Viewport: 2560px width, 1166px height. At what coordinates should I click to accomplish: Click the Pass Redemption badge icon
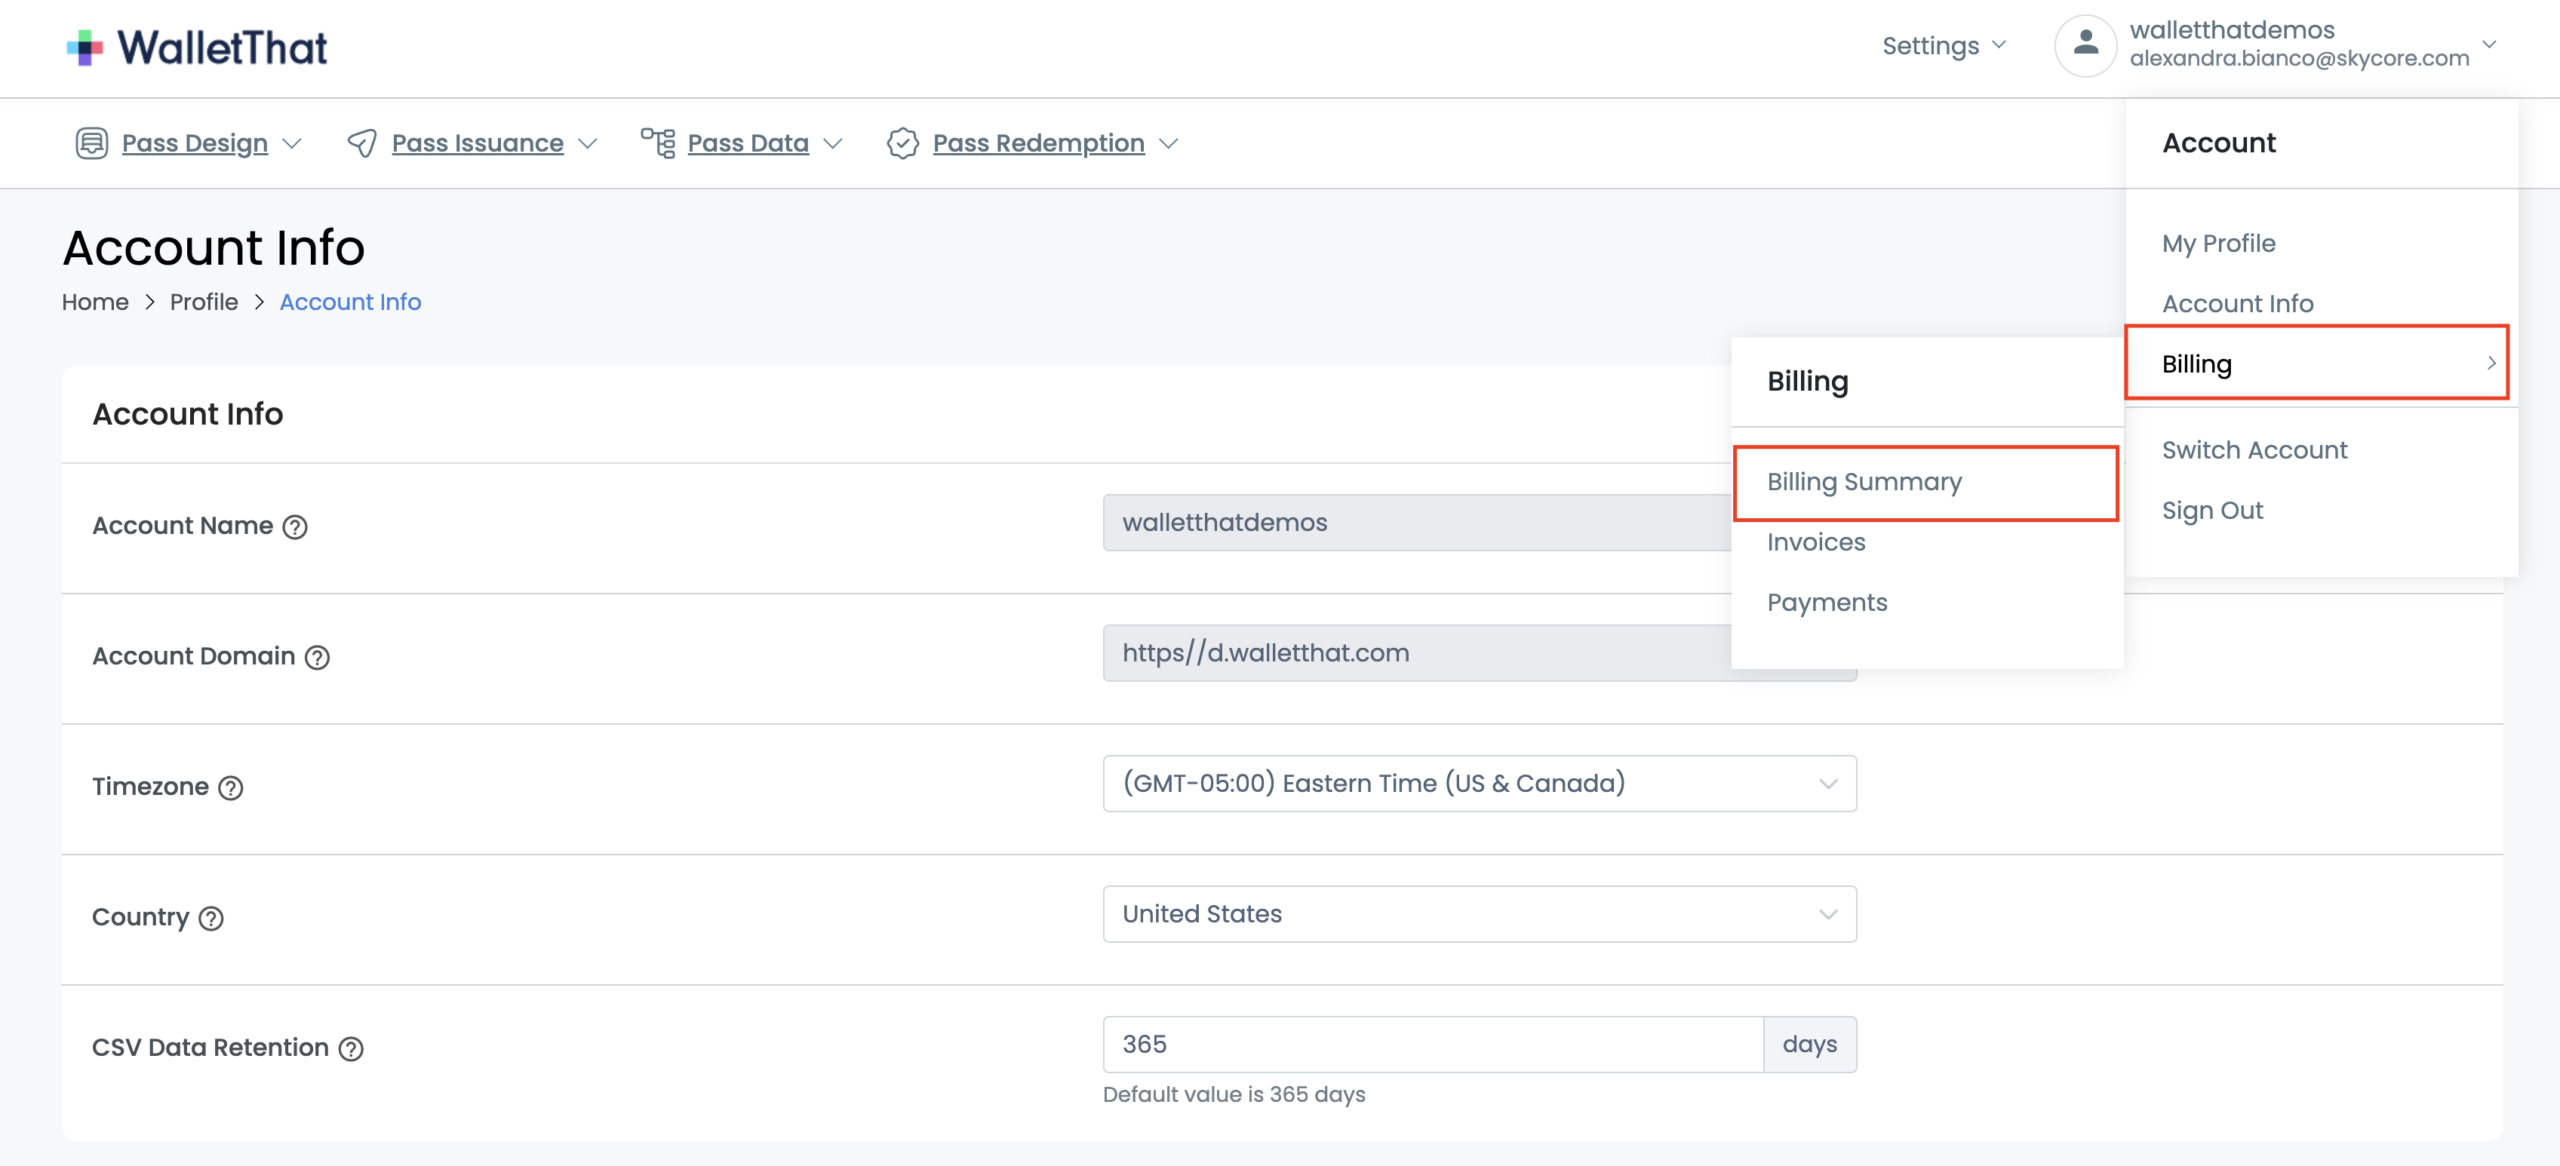point(902,143)
